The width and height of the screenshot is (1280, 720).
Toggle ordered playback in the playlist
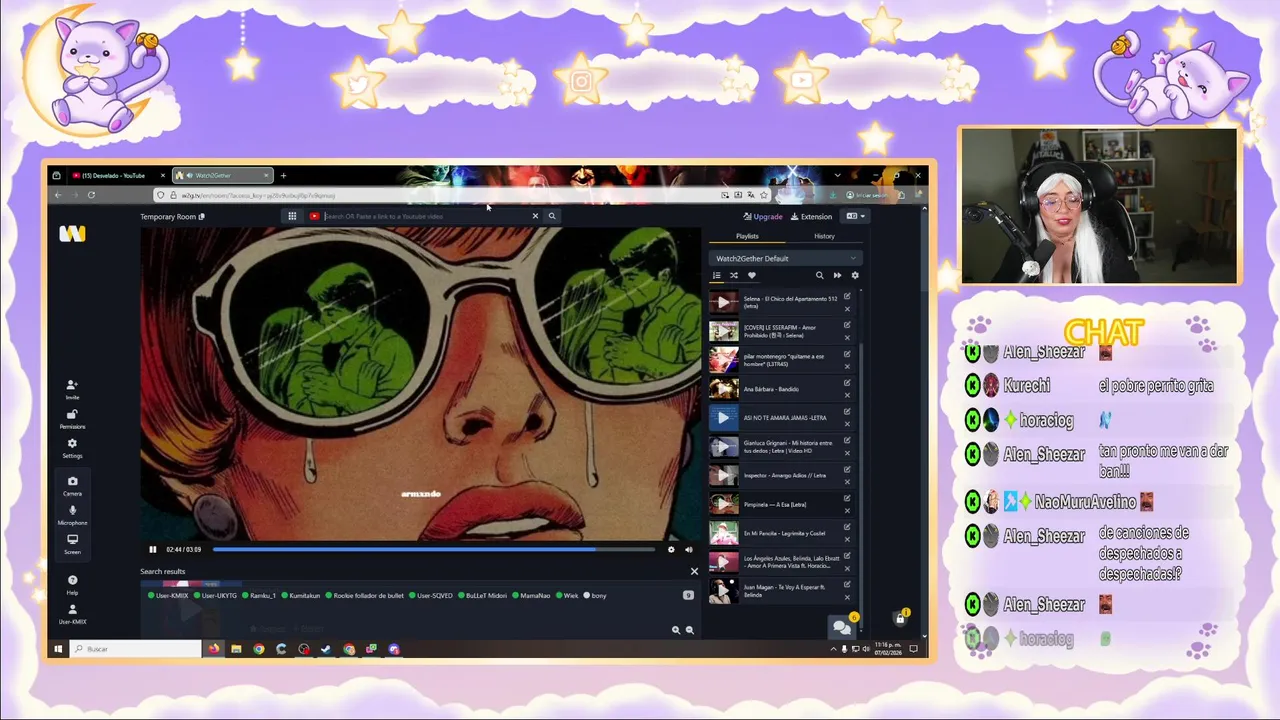[716, 275]
